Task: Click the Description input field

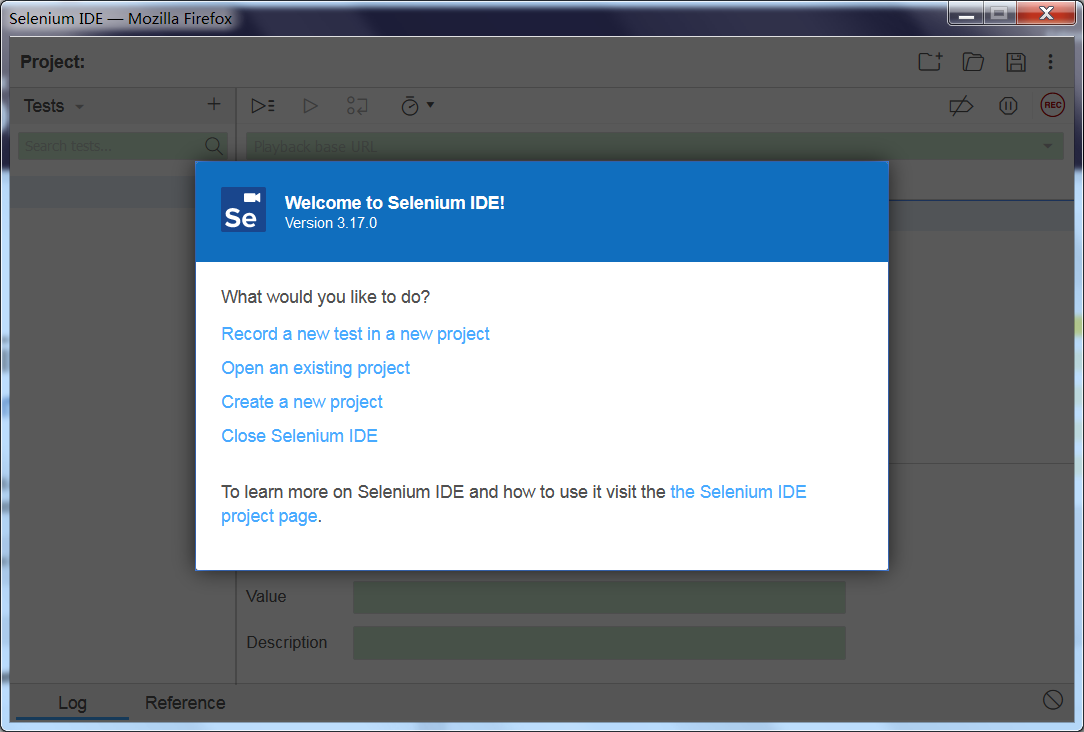Action: pos(599,643)
